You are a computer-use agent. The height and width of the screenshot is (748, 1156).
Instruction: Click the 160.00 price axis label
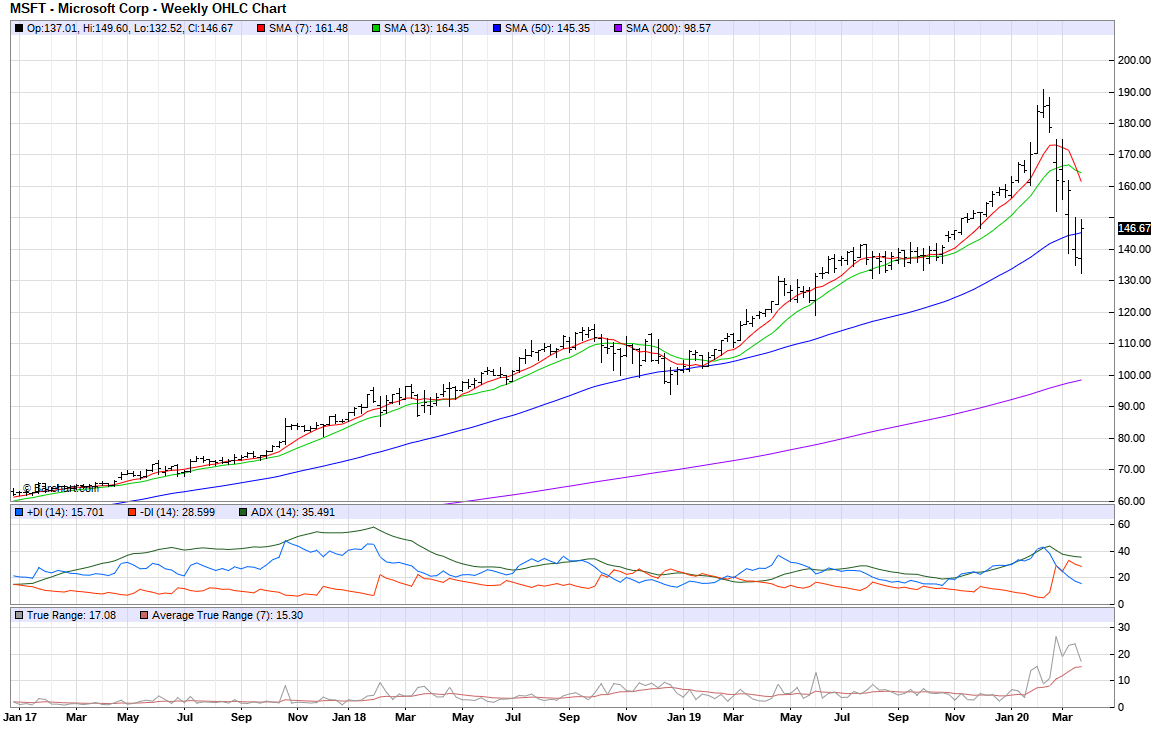[x=1134, y=186]
